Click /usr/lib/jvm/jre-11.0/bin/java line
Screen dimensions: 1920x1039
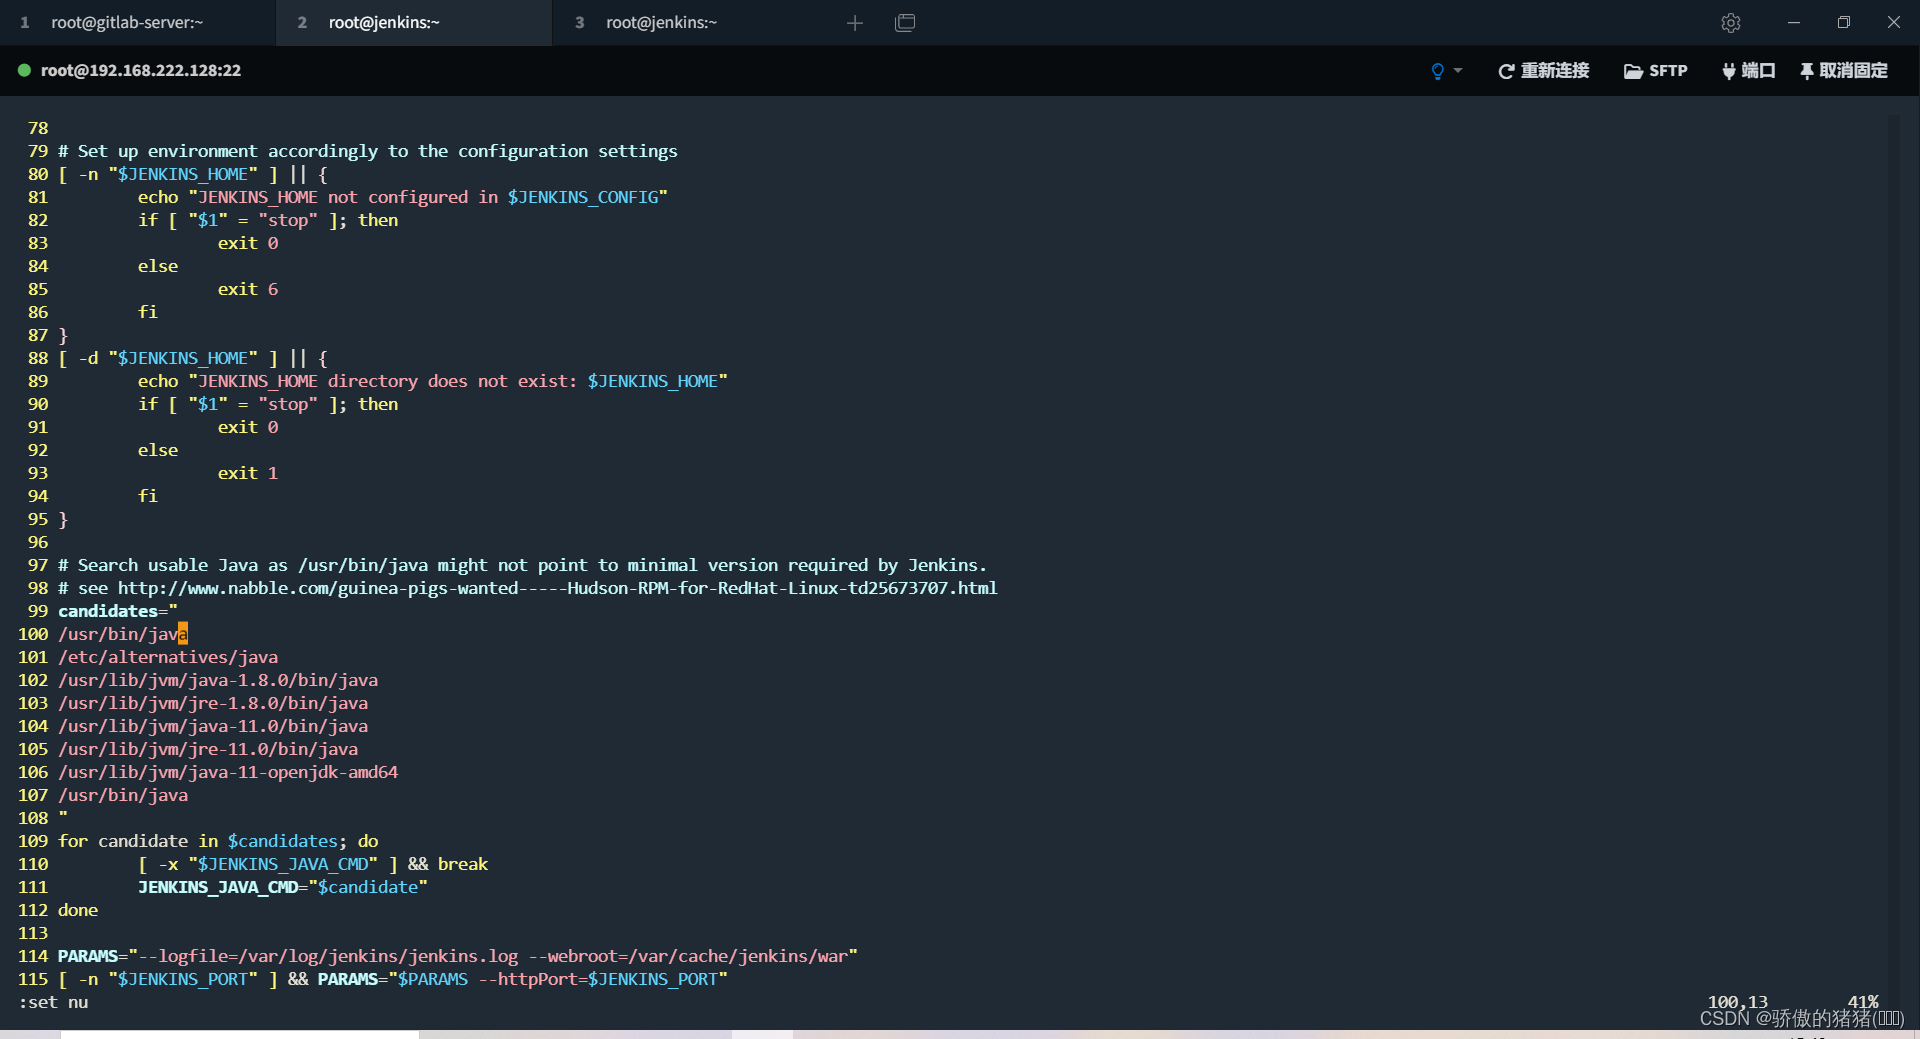tap(208, 749)
